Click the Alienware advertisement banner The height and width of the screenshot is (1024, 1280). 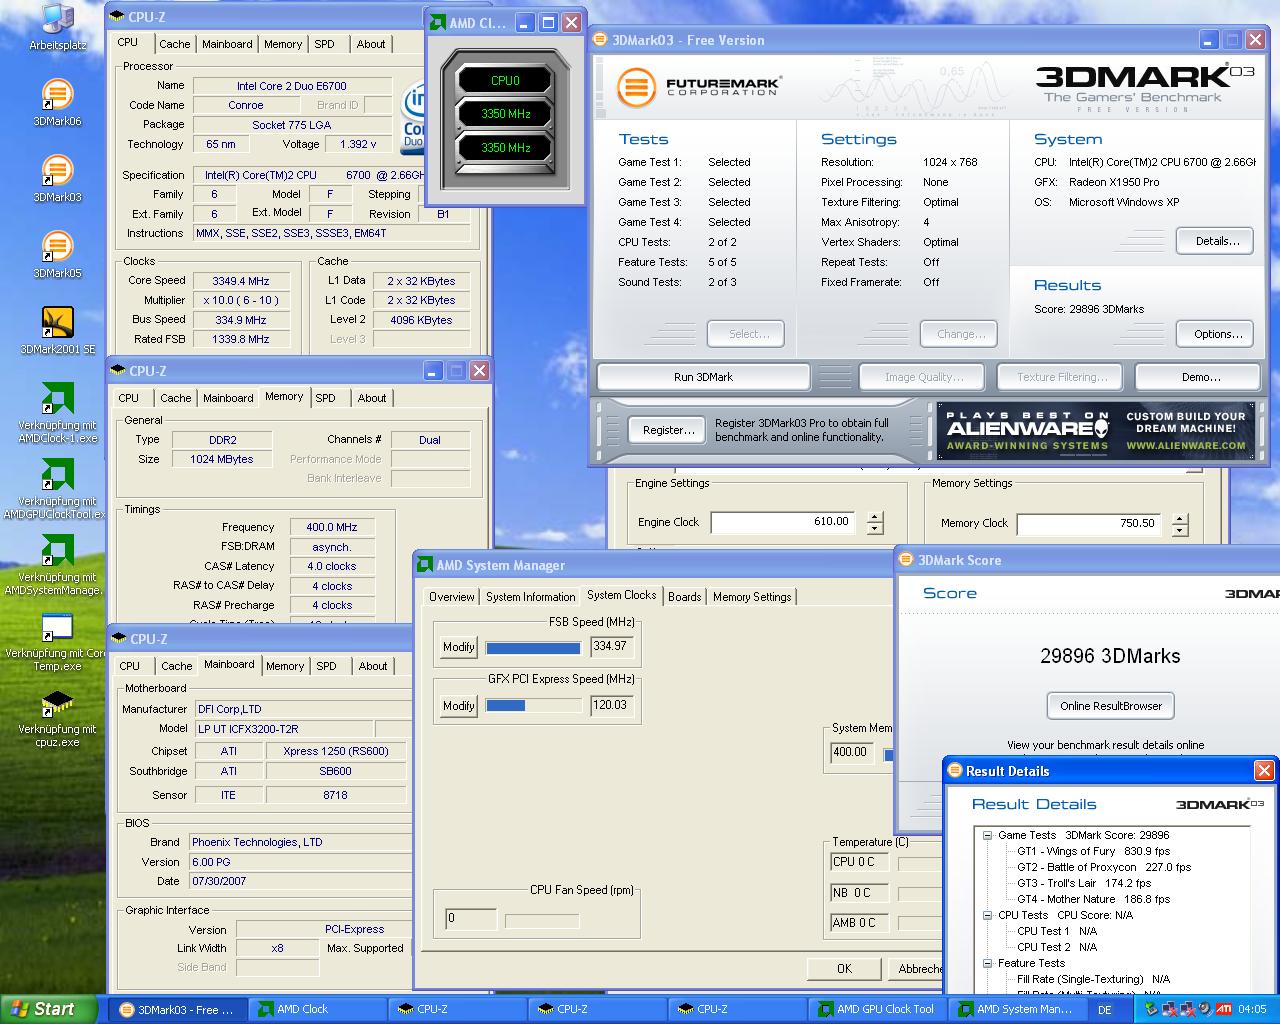(1097, 431)
